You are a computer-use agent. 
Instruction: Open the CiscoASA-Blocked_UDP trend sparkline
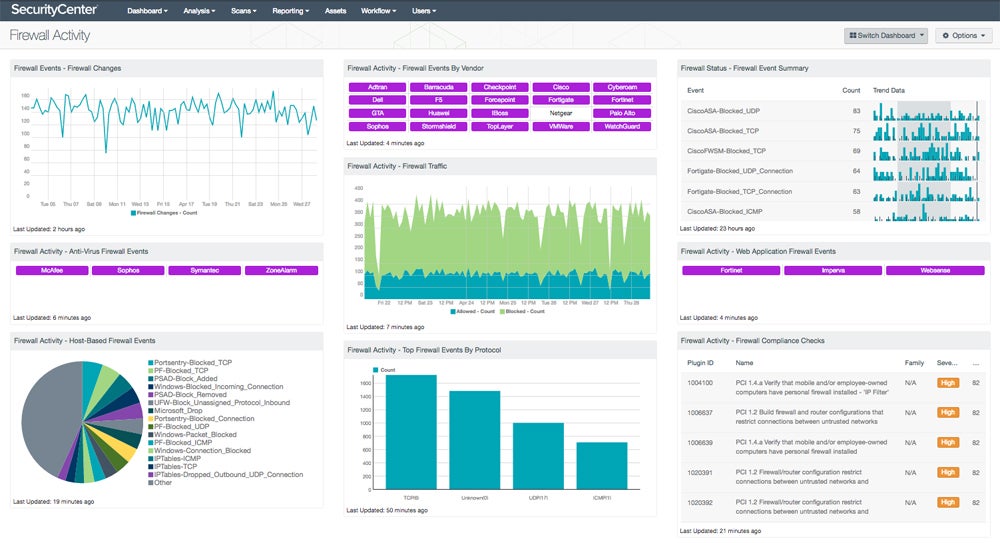point(925,111)
